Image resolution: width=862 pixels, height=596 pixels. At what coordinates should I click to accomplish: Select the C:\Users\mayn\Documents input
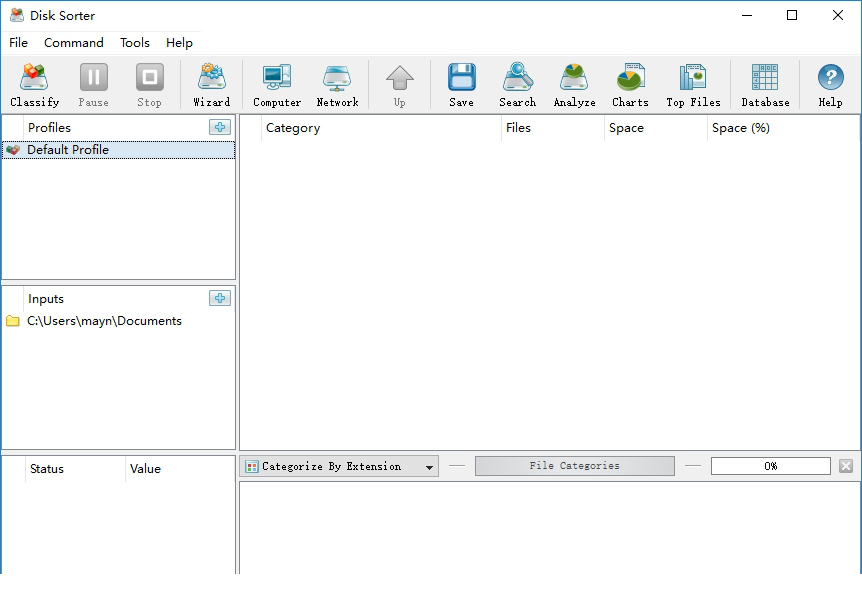click(x=119, y=321)
